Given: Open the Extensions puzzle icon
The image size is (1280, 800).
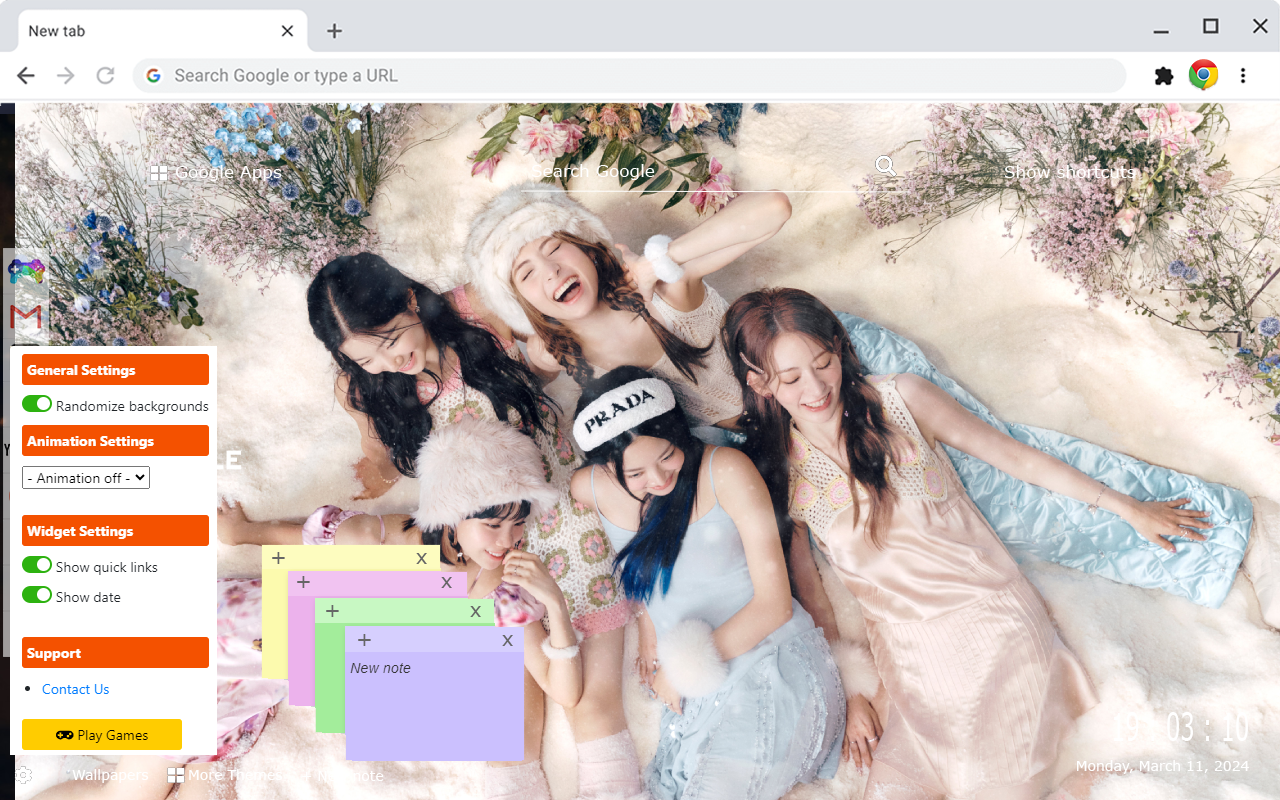Looking at the screenshot, I should pyautogui.click(x=1164, y=76).
